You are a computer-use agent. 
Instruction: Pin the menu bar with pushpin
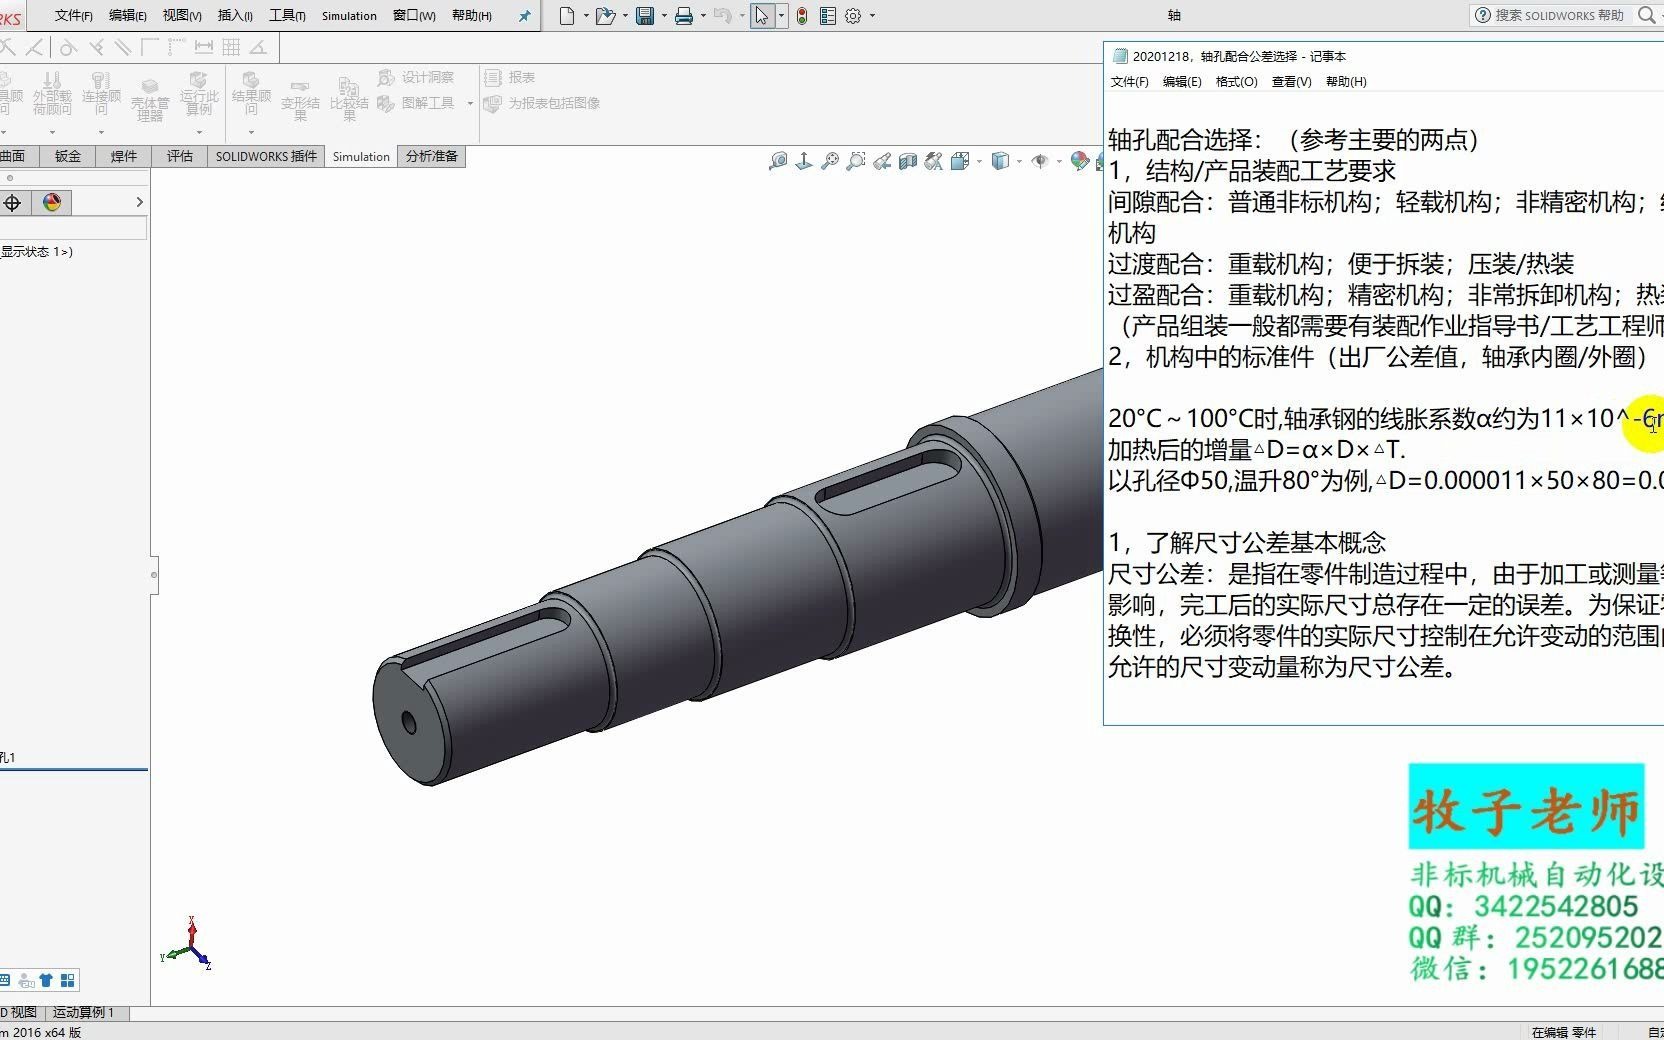tap(524, 16)
